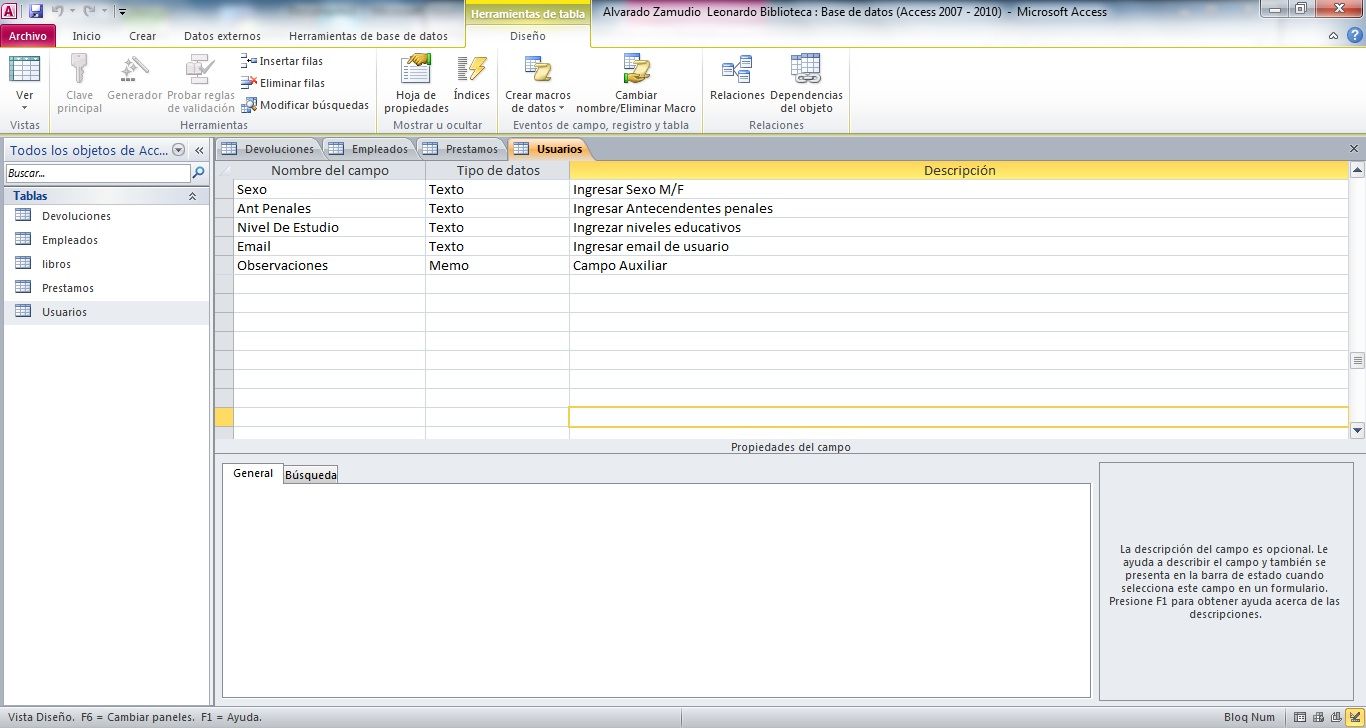Viewport: 1366px width, 728px height.
Task: Expand the navigation pane category dropdown
Action: [x=179, y=150]
